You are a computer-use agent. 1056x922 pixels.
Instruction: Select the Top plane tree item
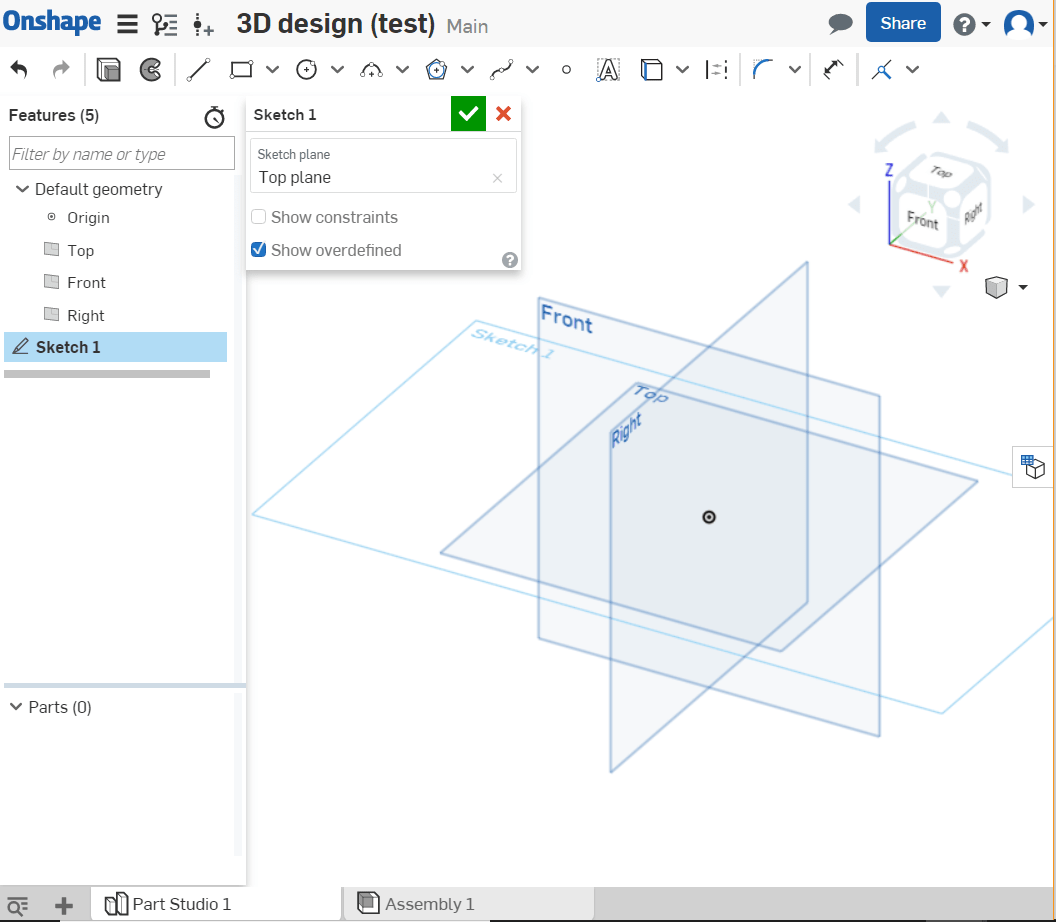coord(80,251)
